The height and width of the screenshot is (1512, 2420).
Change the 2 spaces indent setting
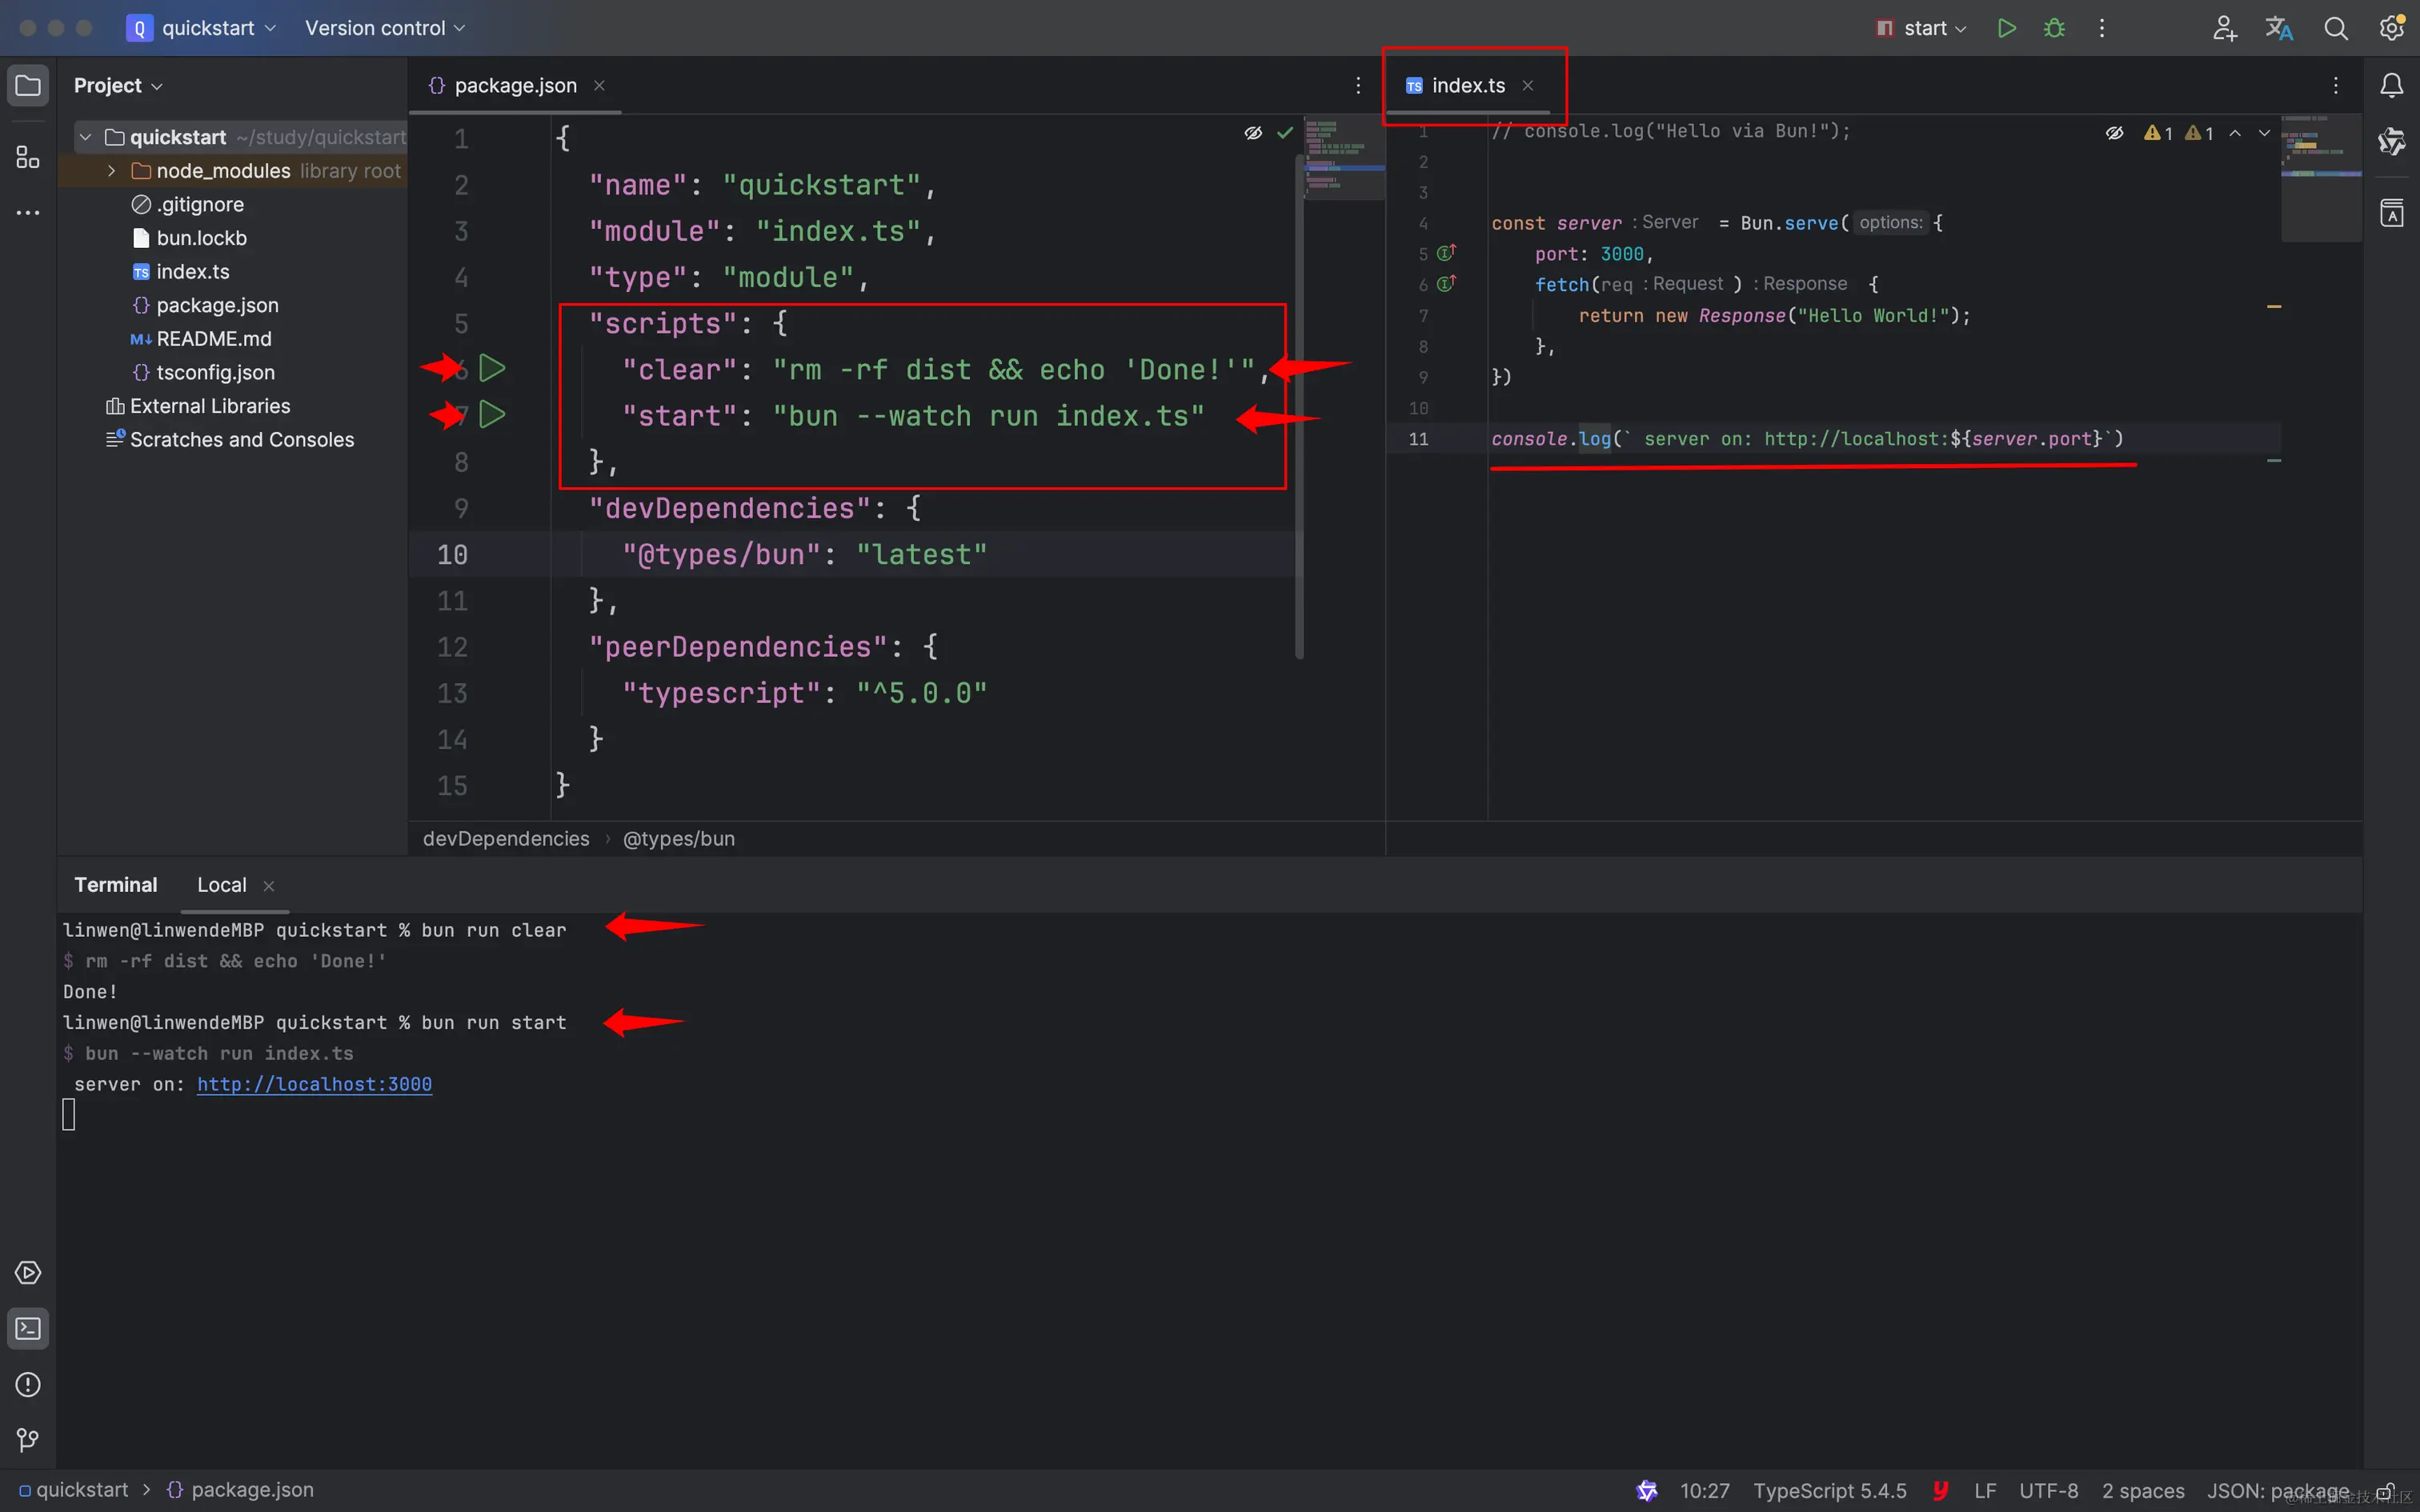click(2143, 1490)
